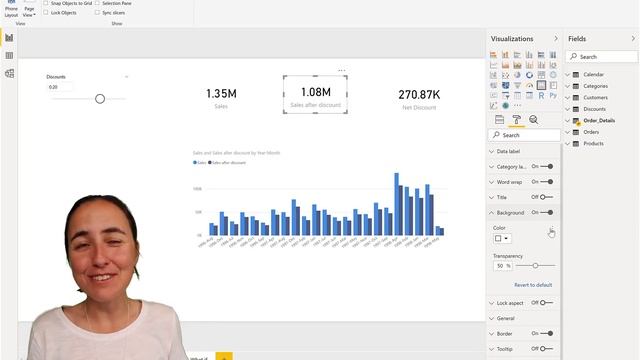Image resolution: width=640 pixels, height=360 pixels.
Task: Expand the Products table
Action: click(567, 144)
